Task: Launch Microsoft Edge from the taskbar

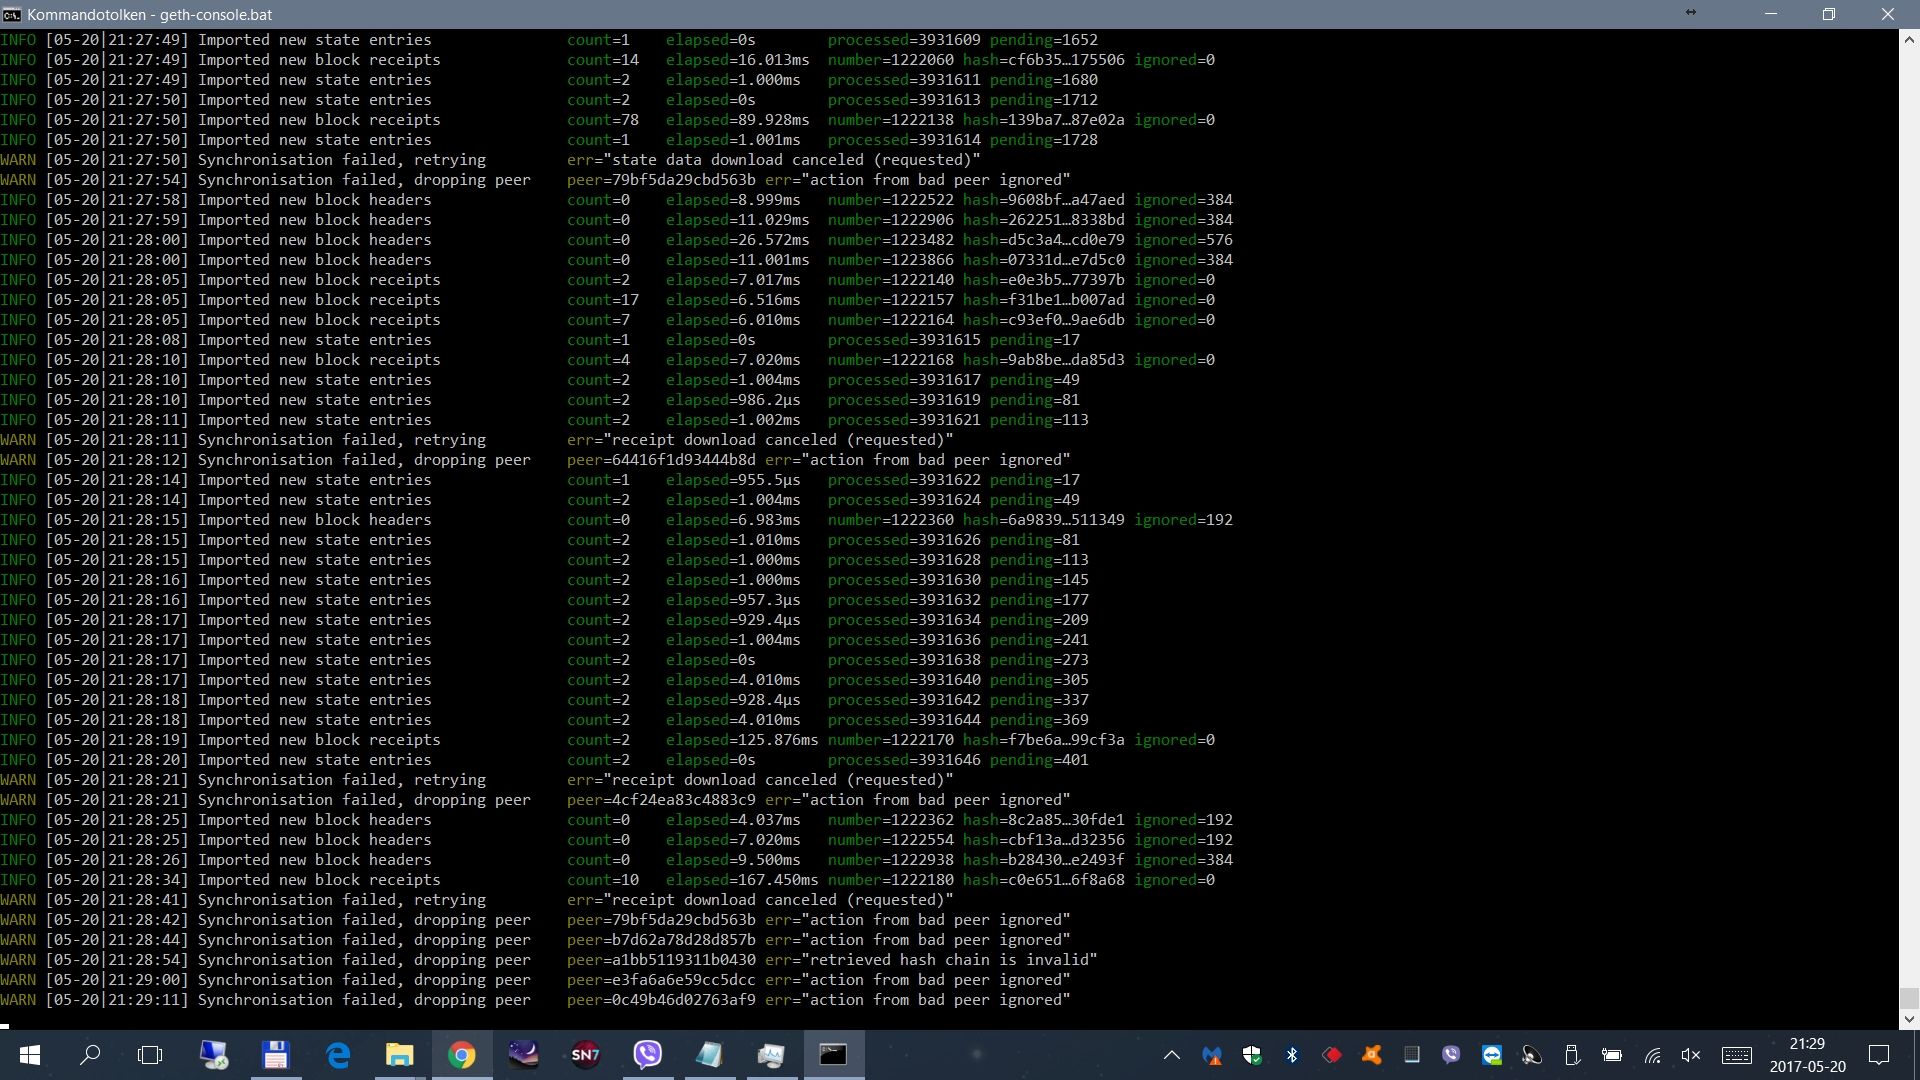Action: tap(338, 1055)
